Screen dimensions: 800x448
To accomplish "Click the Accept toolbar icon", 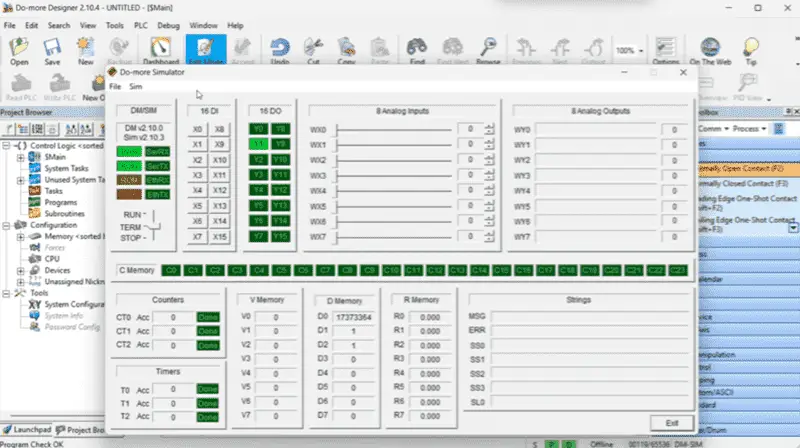I will [x=242, y=51].
